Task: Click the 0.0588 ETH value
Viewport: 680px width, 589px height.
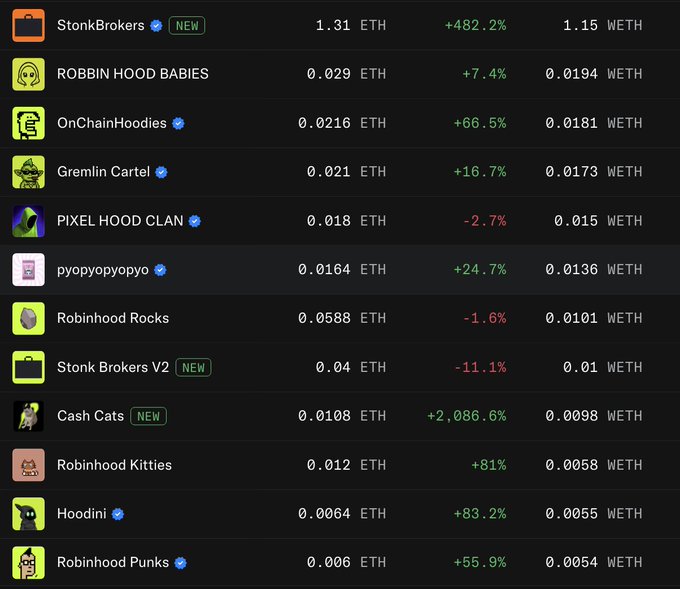Action: 342,318
